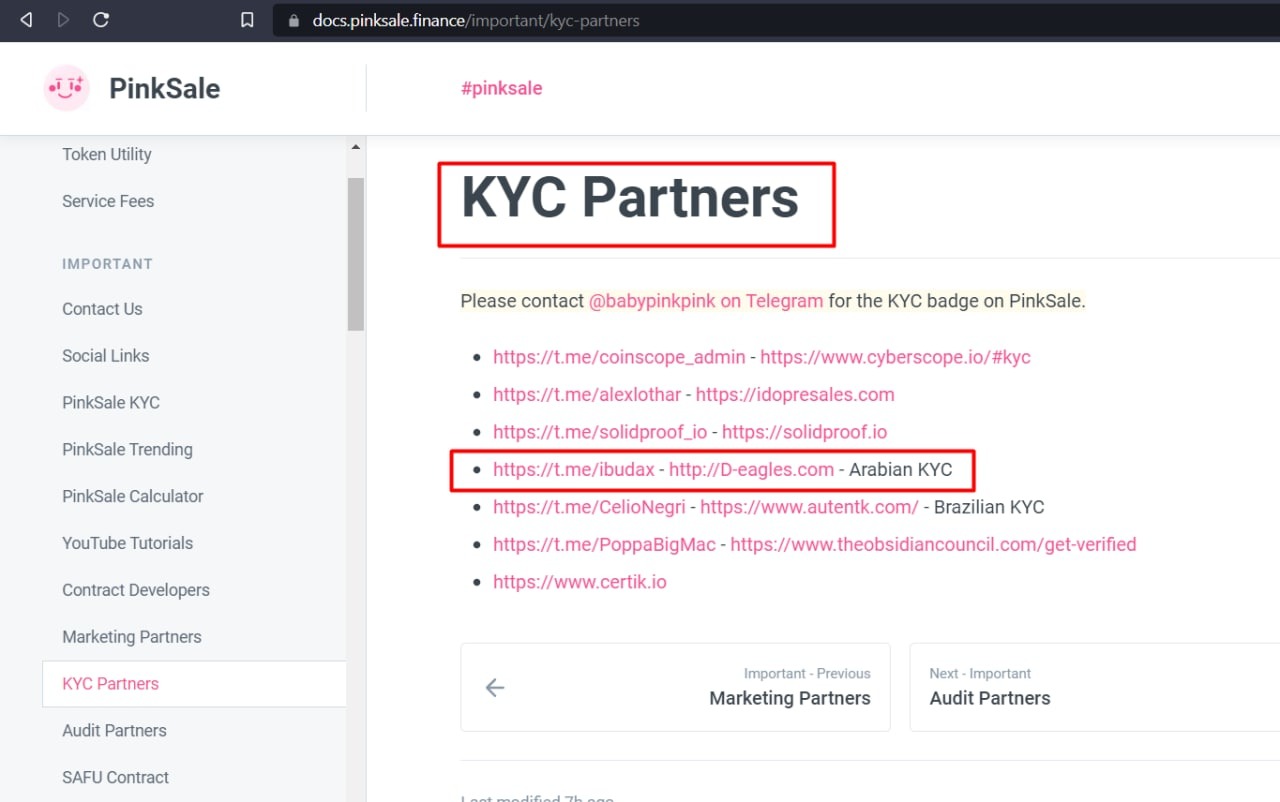This screenshot has width=1280, height=802.
Task: Click the left arrow on Marketing Partners card
Action: pos(495,687)
